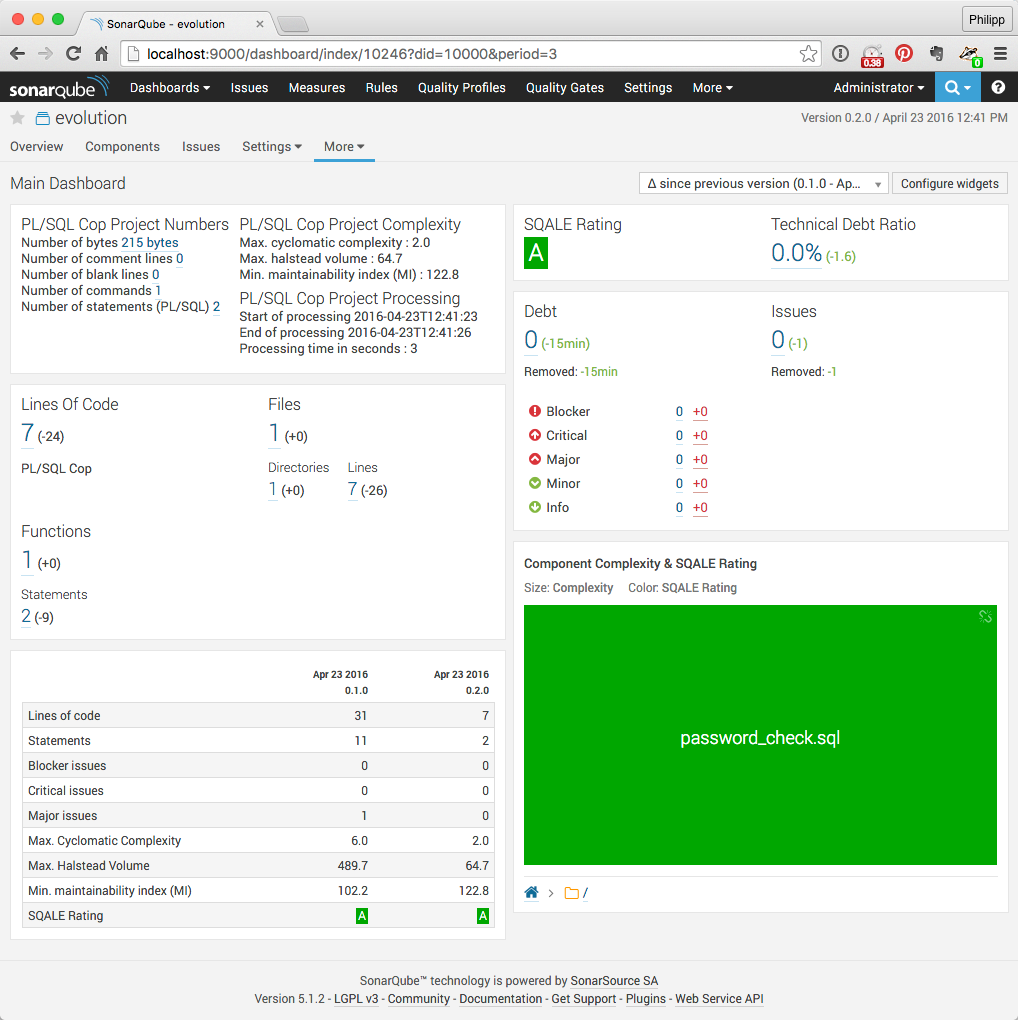The width and height of the screenshot is (1018, 1020).
Task: Open the Technical Debt Ratio 0.0% value
Action: 796,253
